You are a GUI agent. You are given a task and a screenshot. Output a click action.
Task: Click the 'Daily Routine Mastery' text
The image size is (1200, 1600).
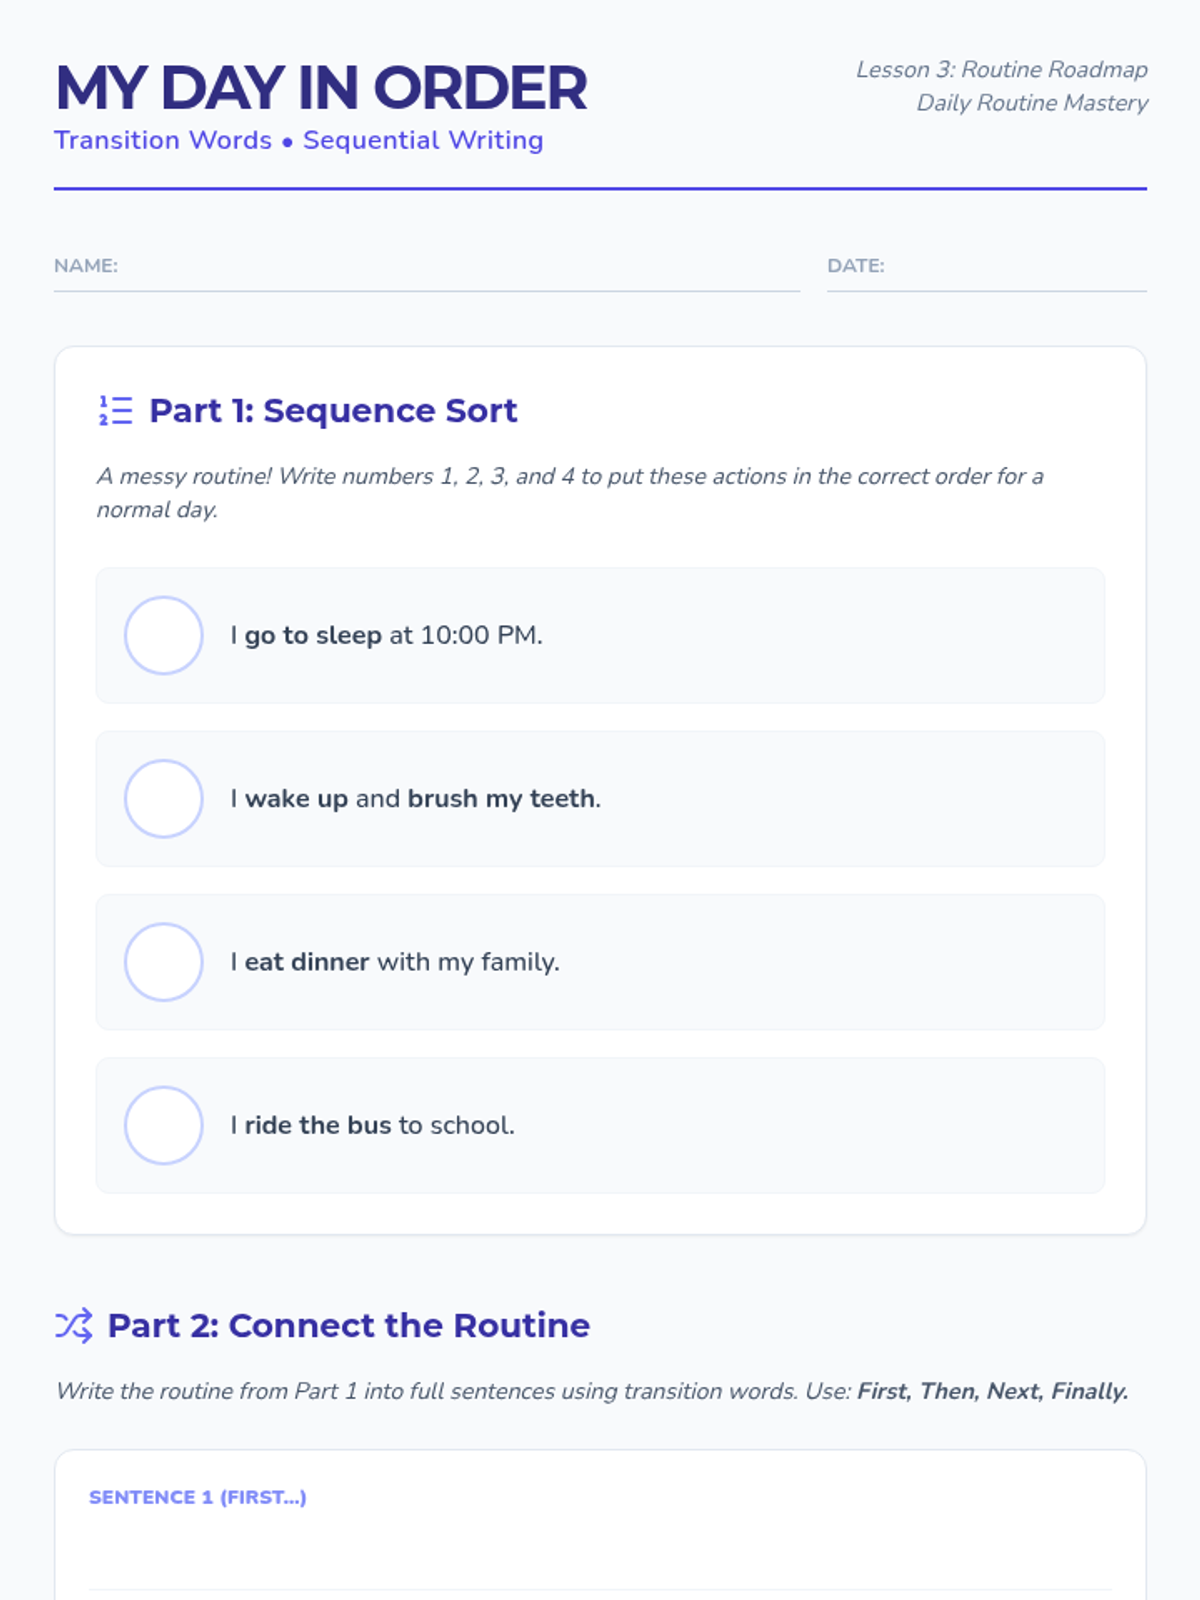tap(1032, 103)
